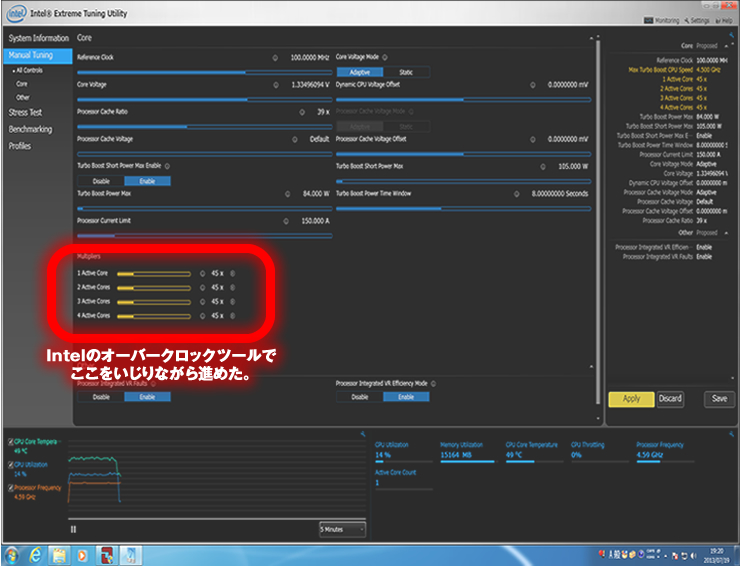Click the Discard button

(670, 398)
